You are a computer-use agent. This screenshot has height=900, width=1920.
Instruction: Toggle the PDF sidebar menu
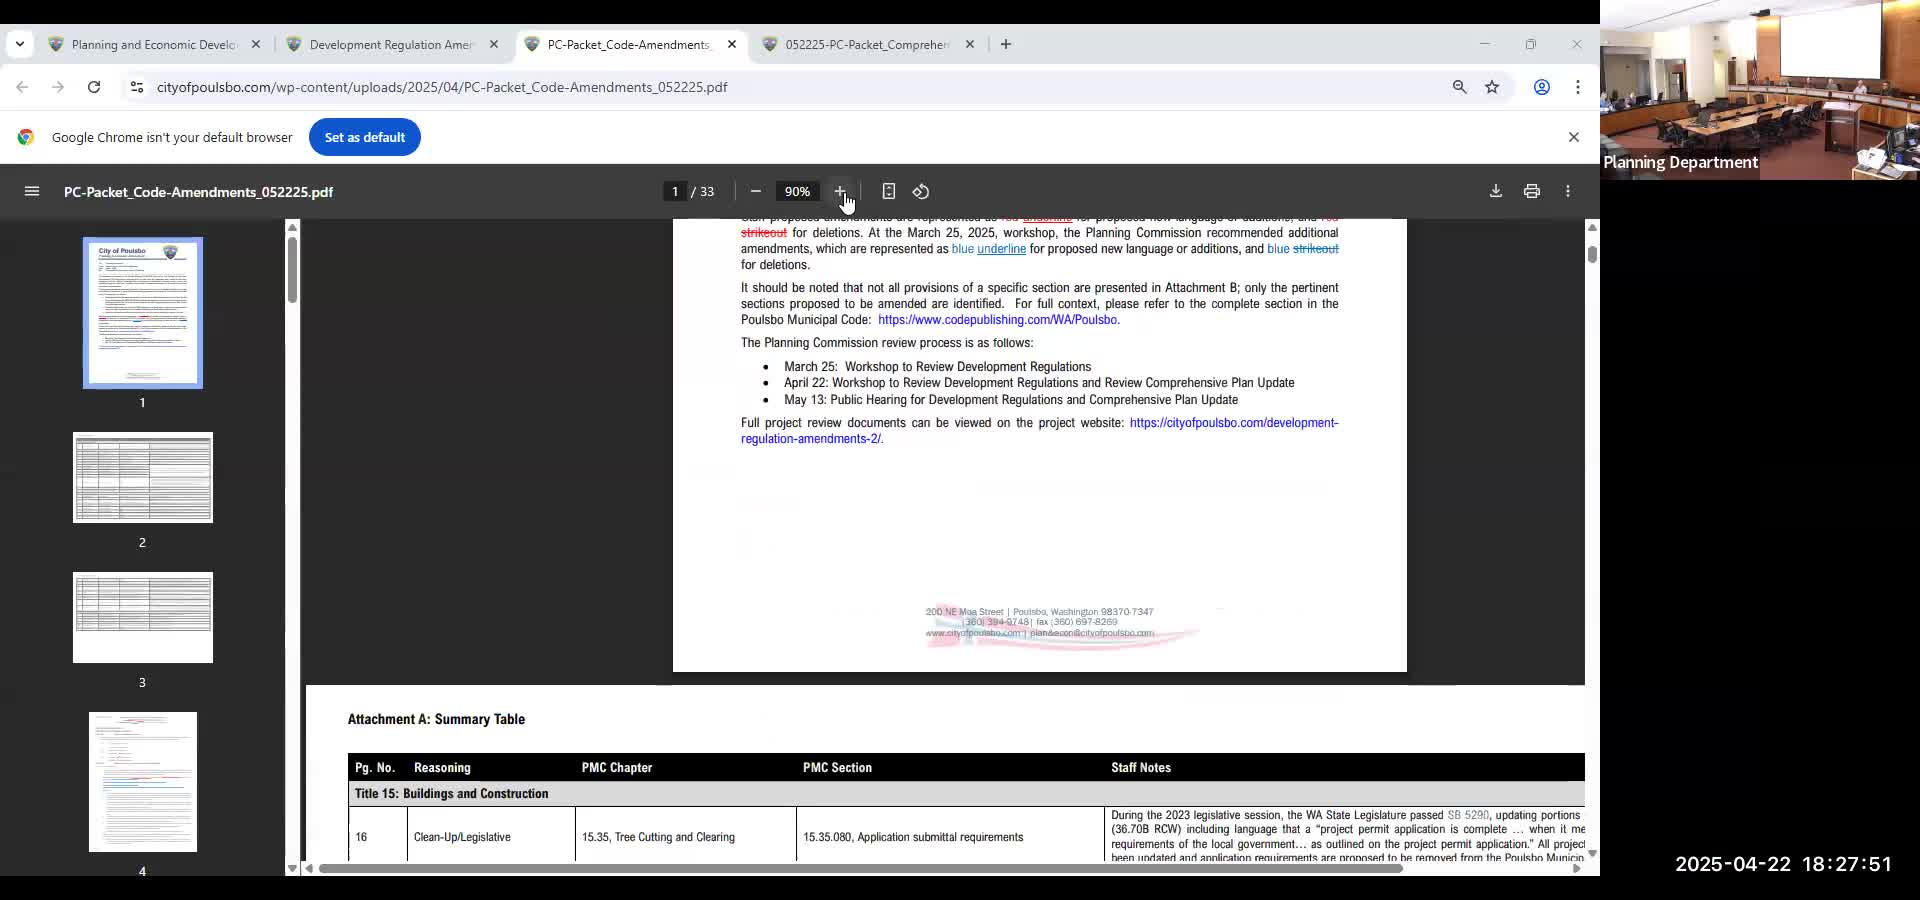point(32,191)
